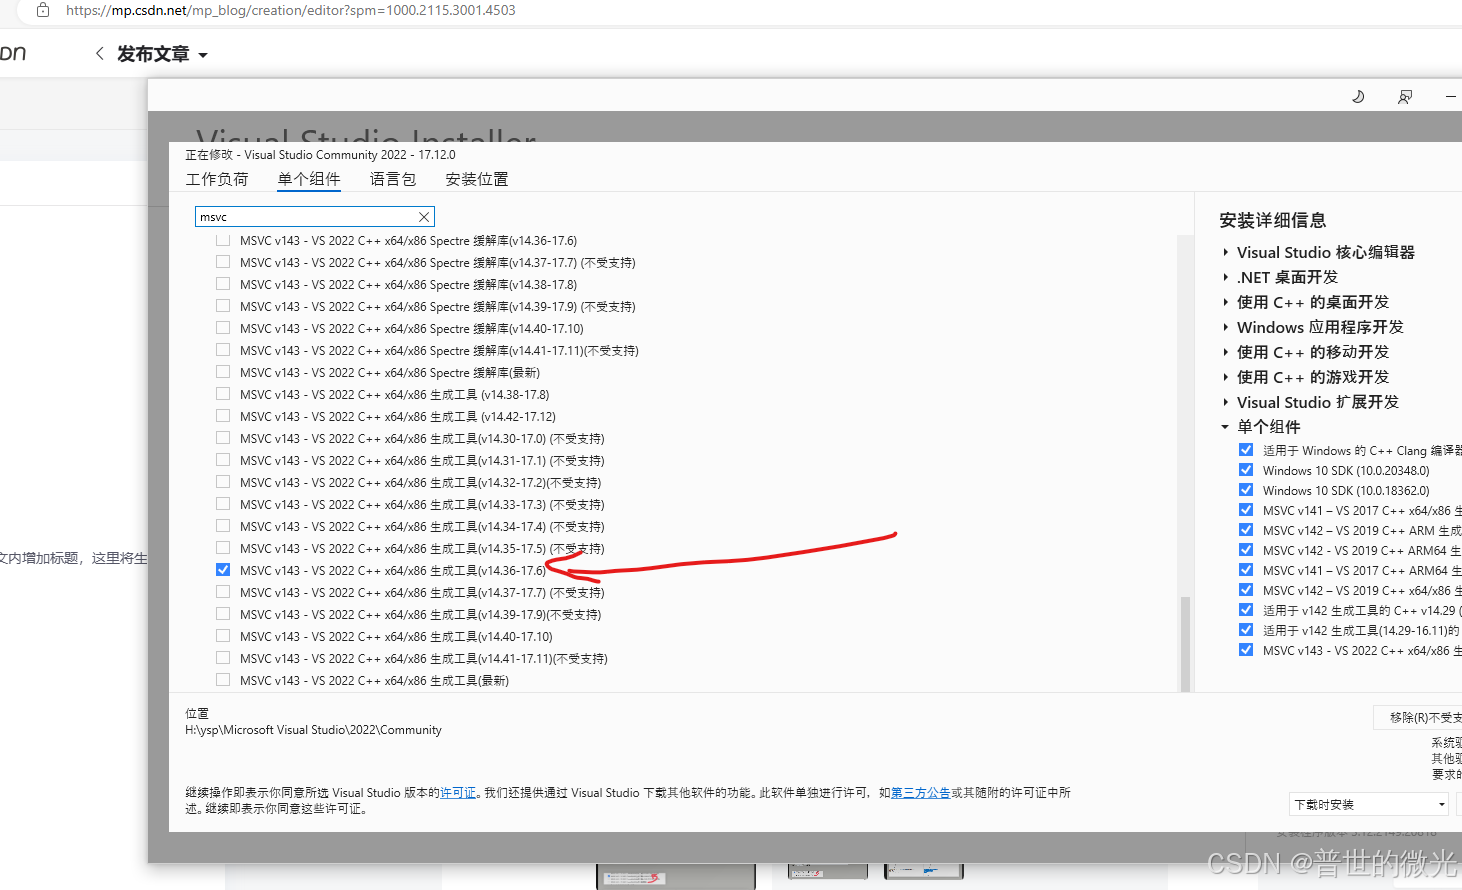Check Spectre 缓解库 (v14.36-17.6)

click(223, 240)
